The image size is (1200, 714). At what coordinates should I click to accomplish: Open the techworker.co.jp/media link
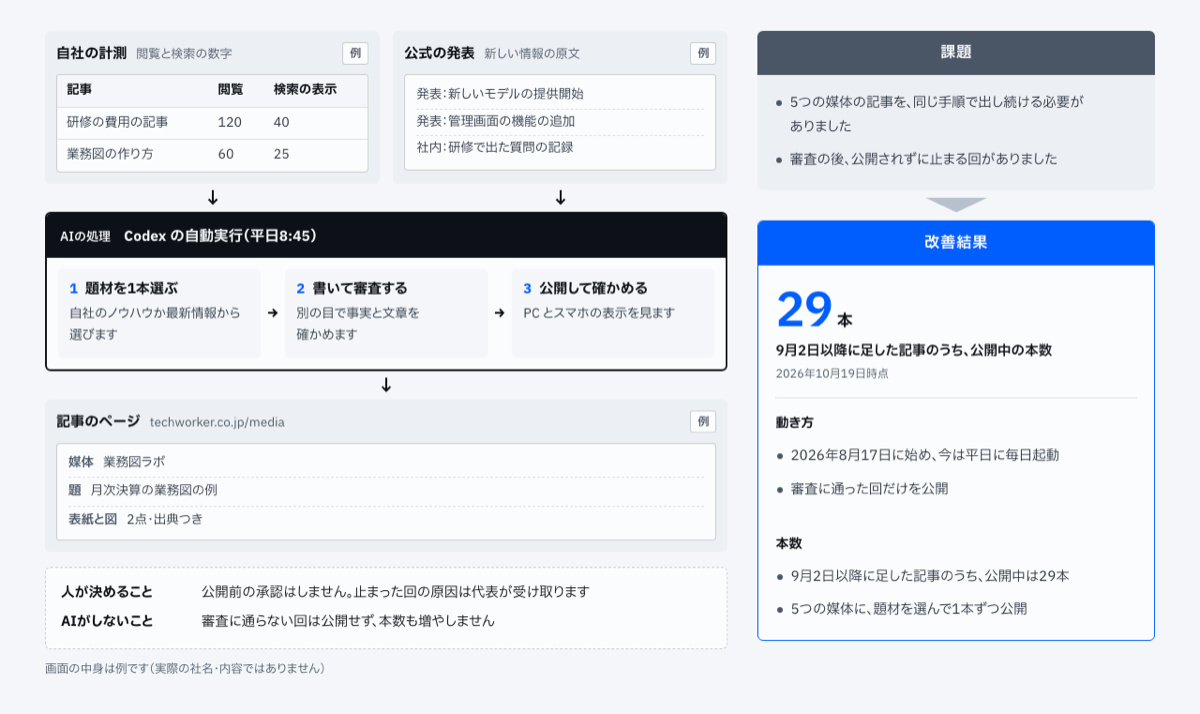[217, 422]
